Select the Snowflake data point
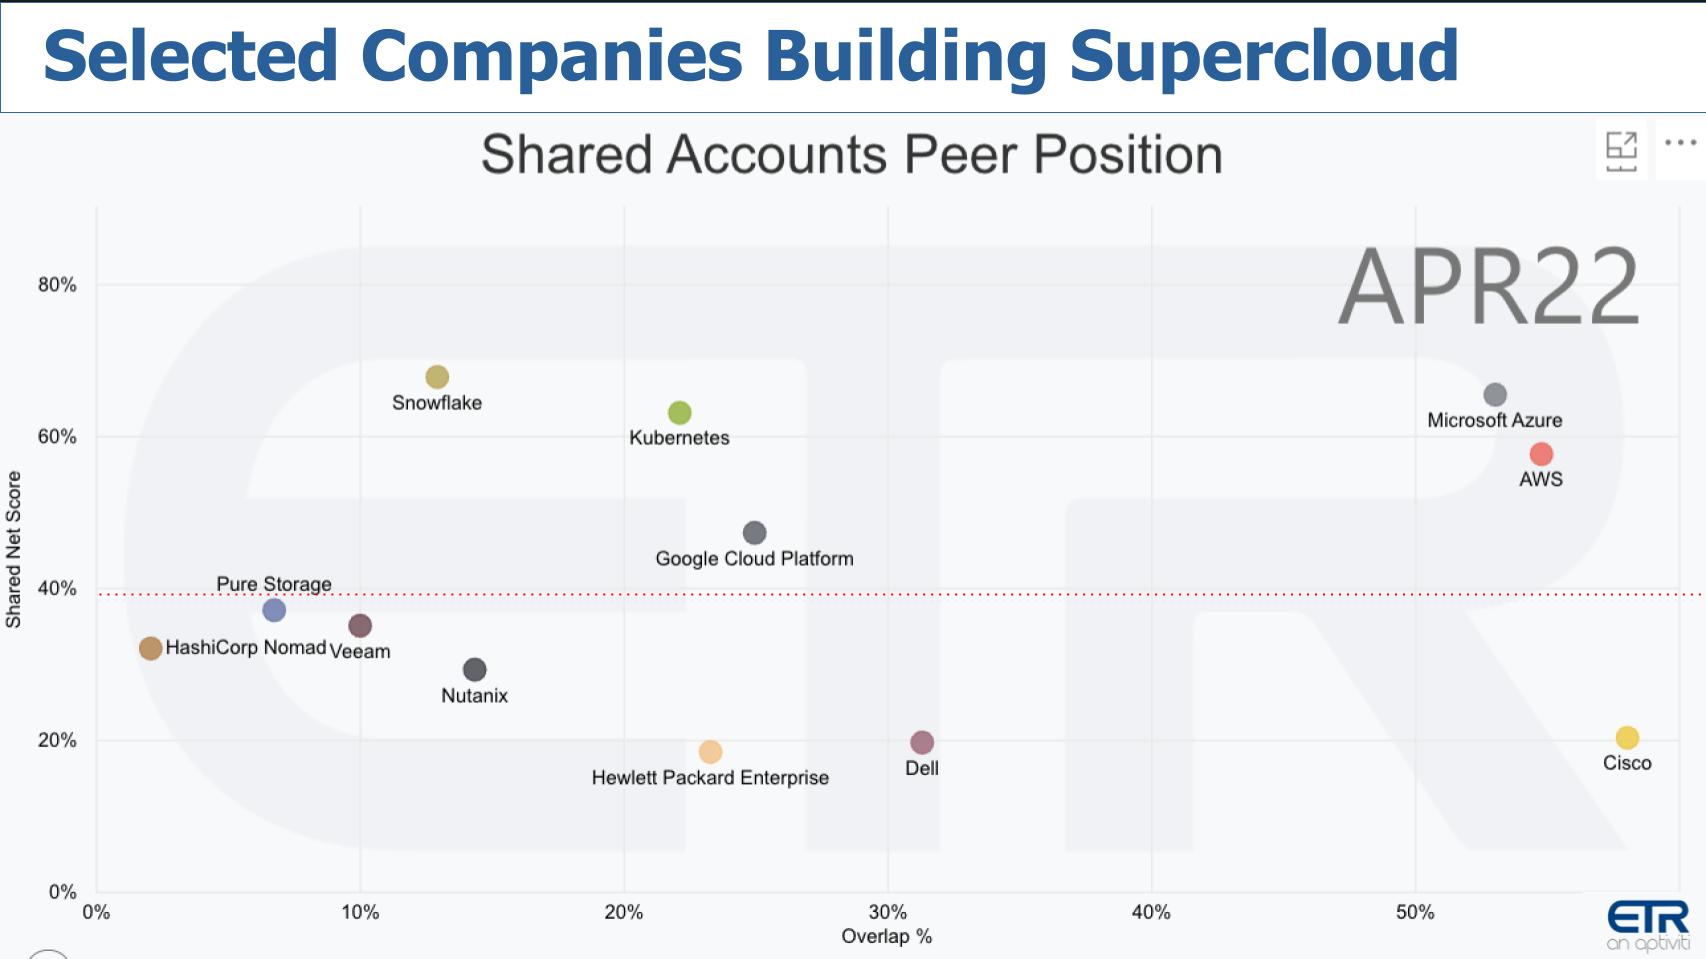 [437, 377]
